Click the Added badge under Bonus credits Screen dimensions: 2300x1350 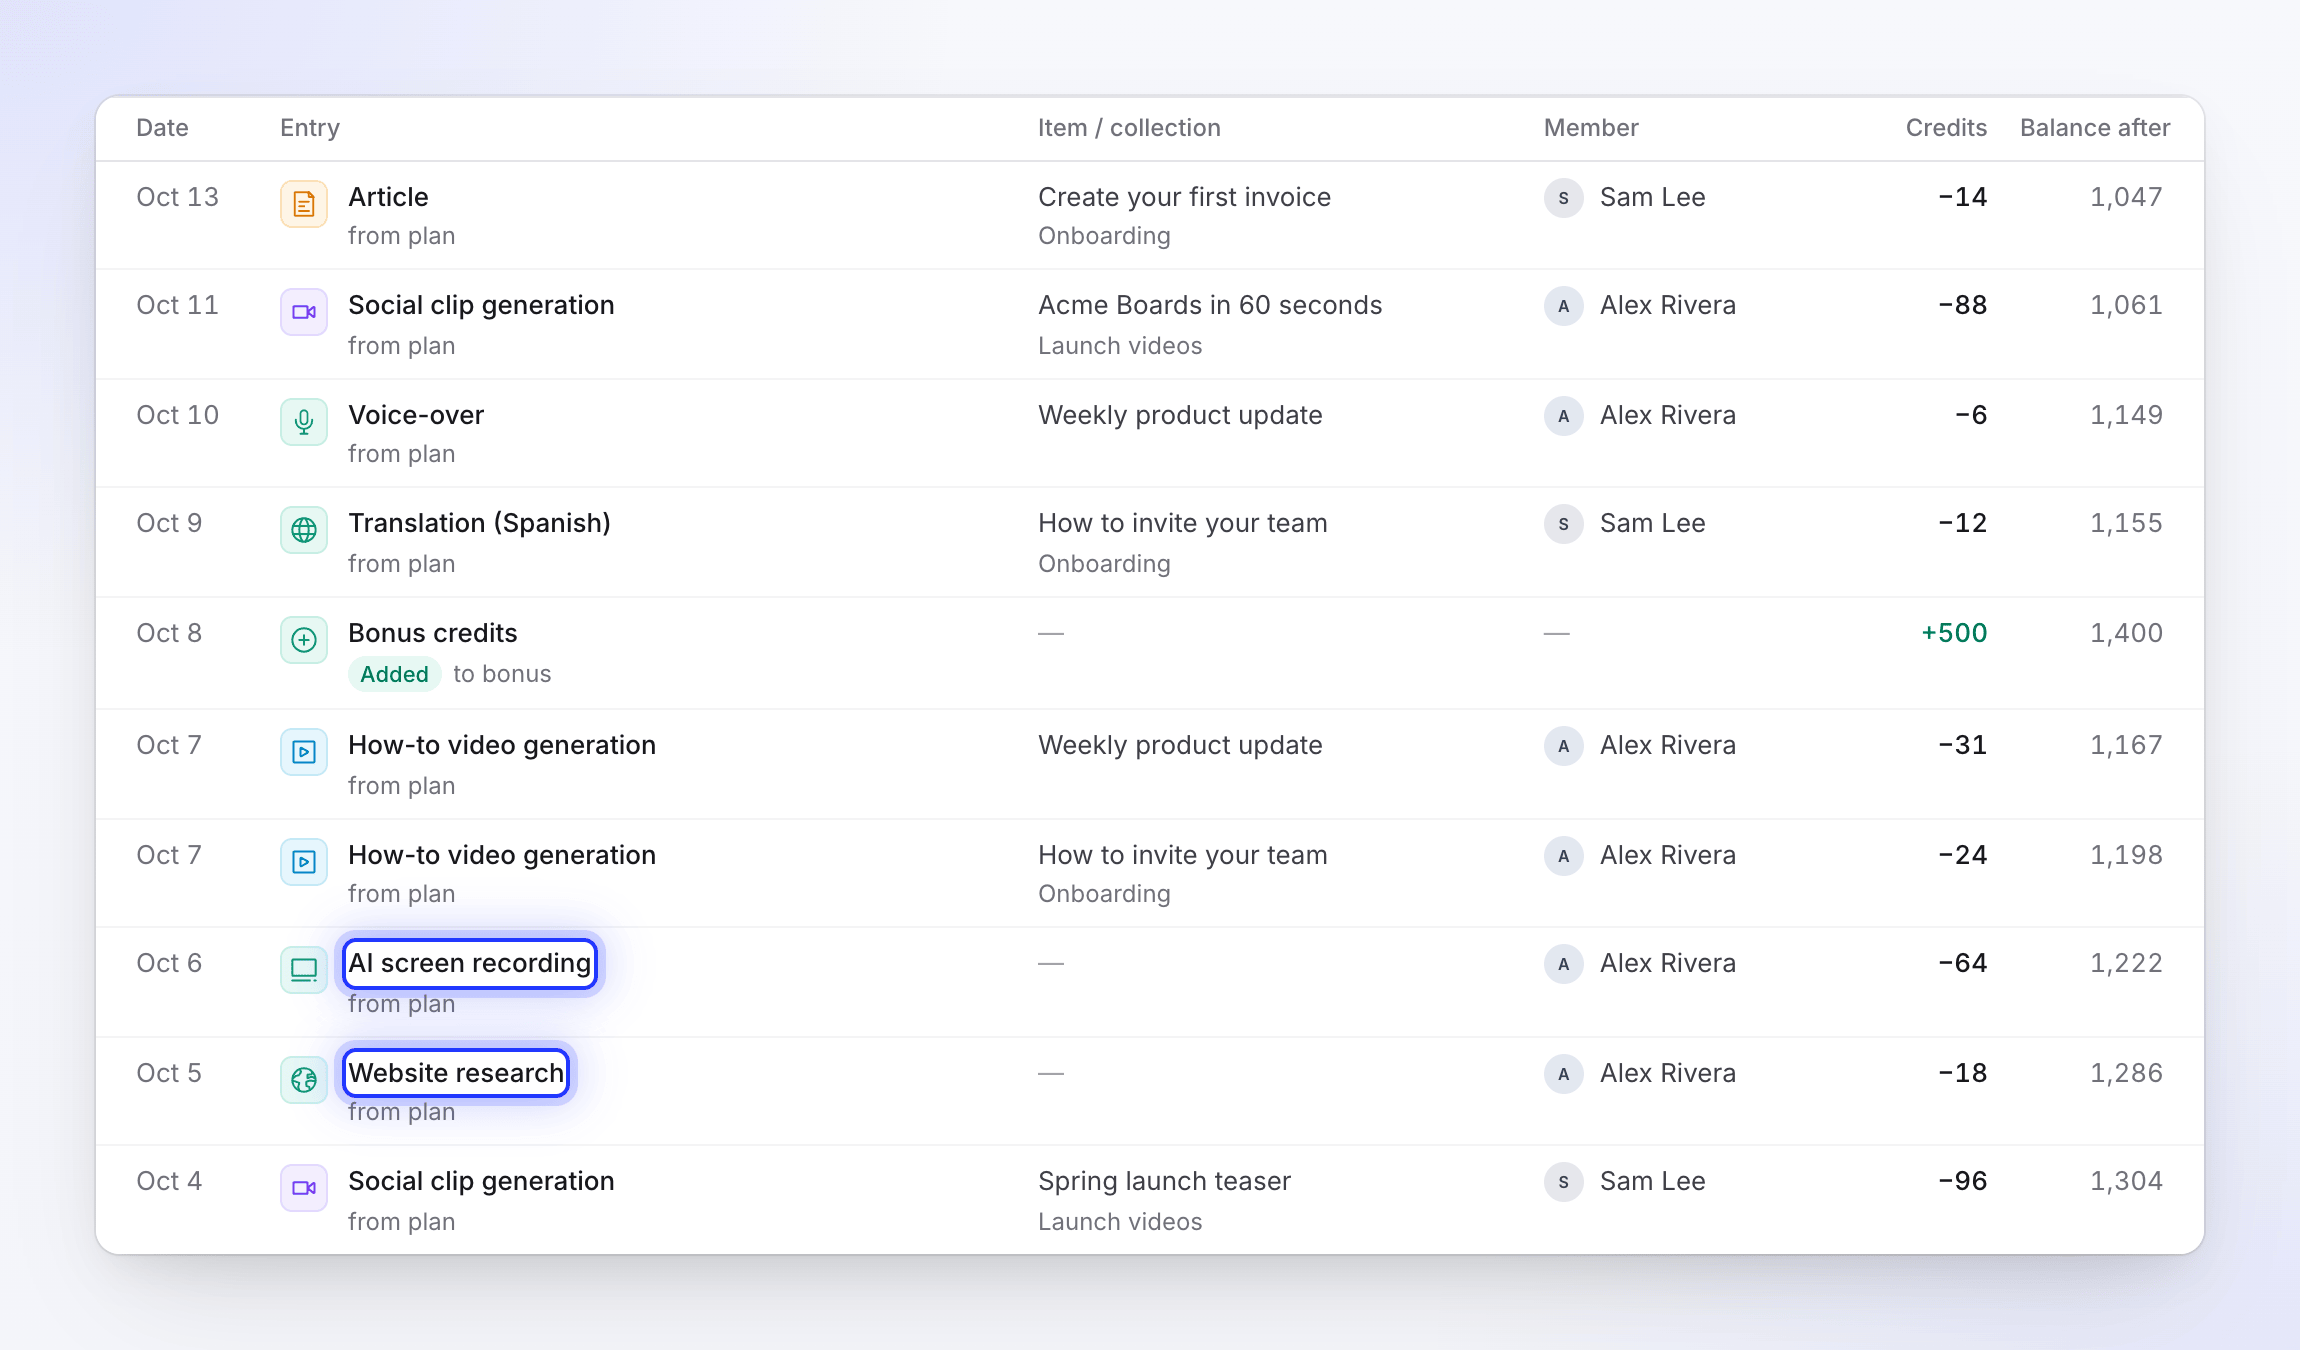pos(395,674)
